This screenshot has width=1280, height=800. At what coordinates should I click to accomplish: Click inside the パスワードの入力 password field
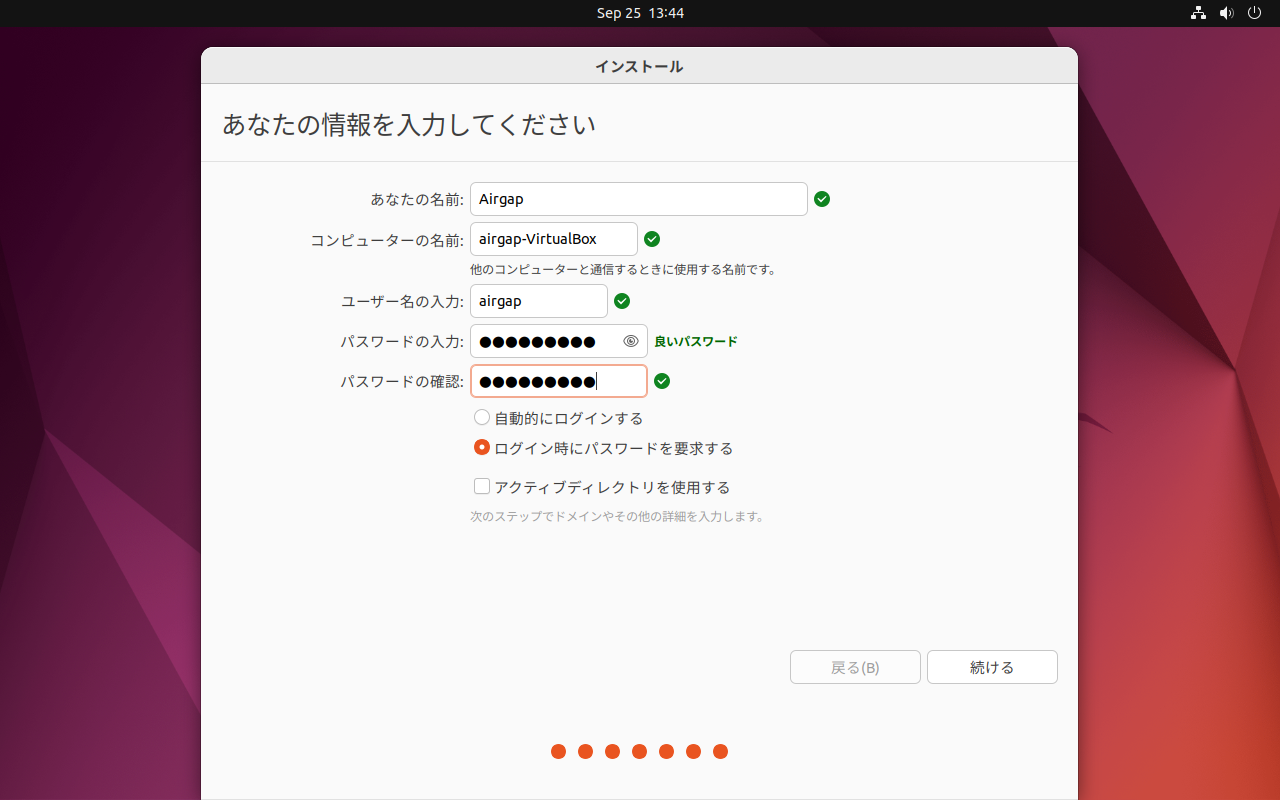(x=545, y=341)
